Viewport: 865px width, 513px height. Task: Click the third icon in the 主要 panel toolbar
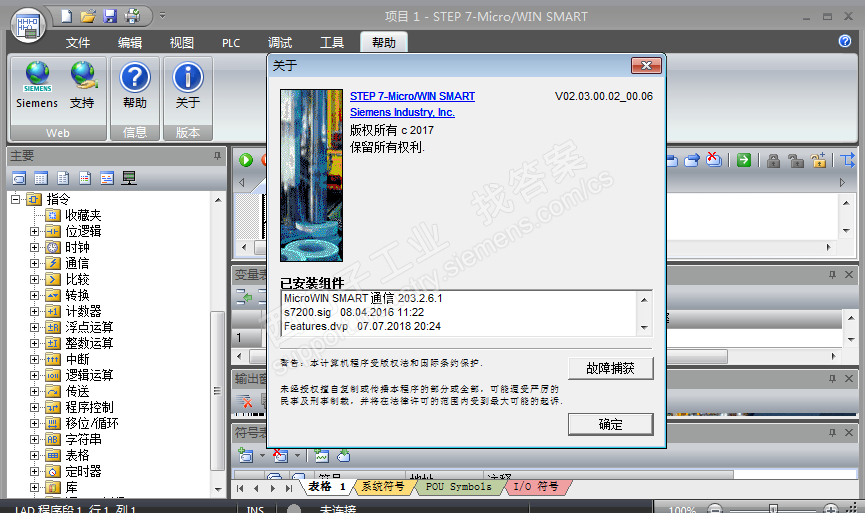click(63, 178)
